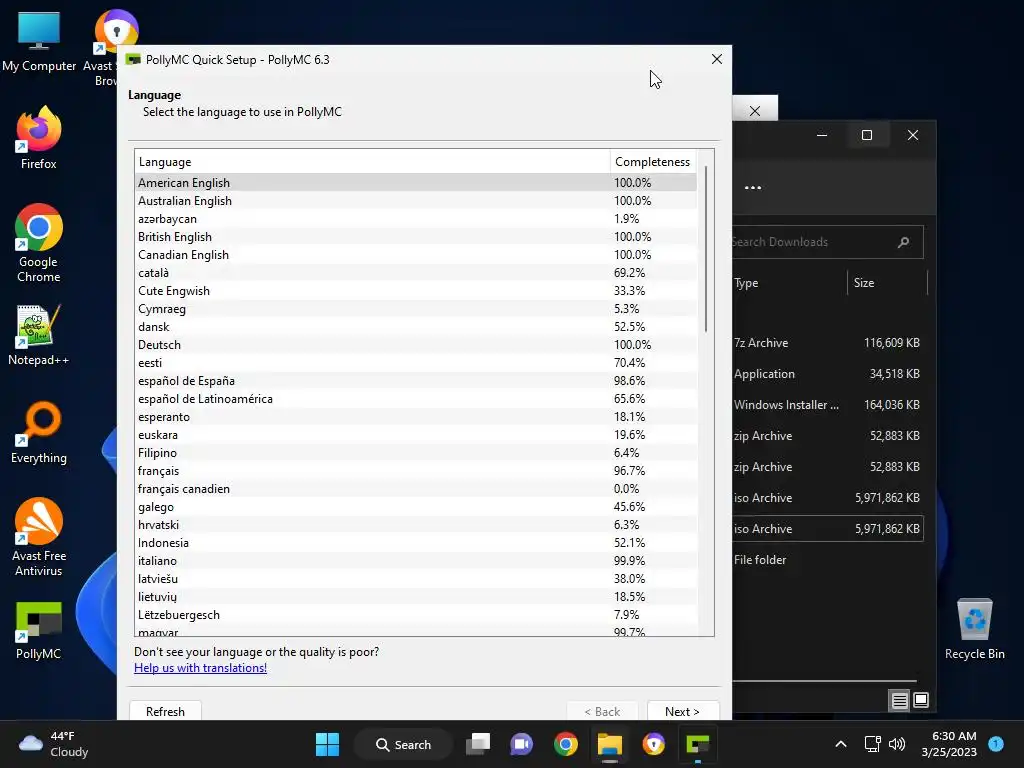Screen dimensions: 1024x768
Task: Select hrvatski language row
Action: click(415, 525)
